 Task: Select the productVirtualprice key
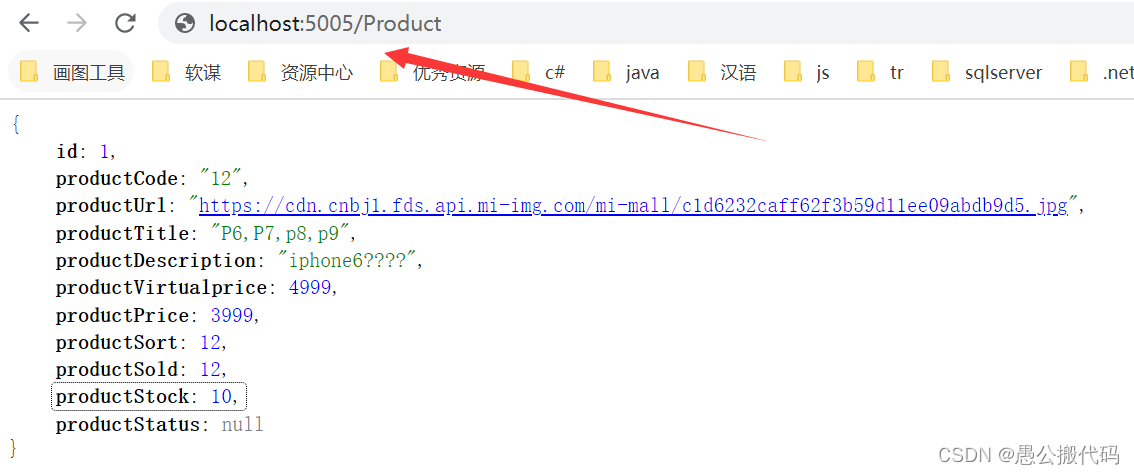click(x=161, y=288)
